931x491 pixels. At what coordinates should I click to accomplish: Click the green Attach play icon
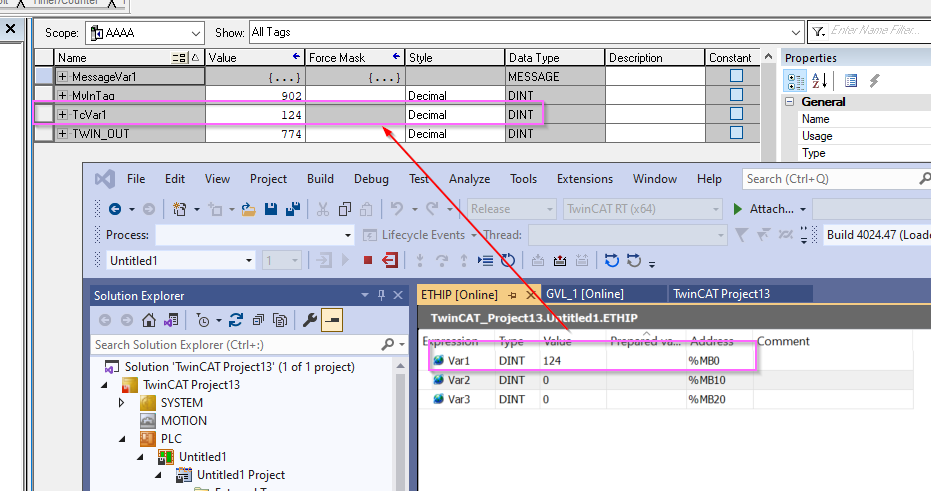737,209
